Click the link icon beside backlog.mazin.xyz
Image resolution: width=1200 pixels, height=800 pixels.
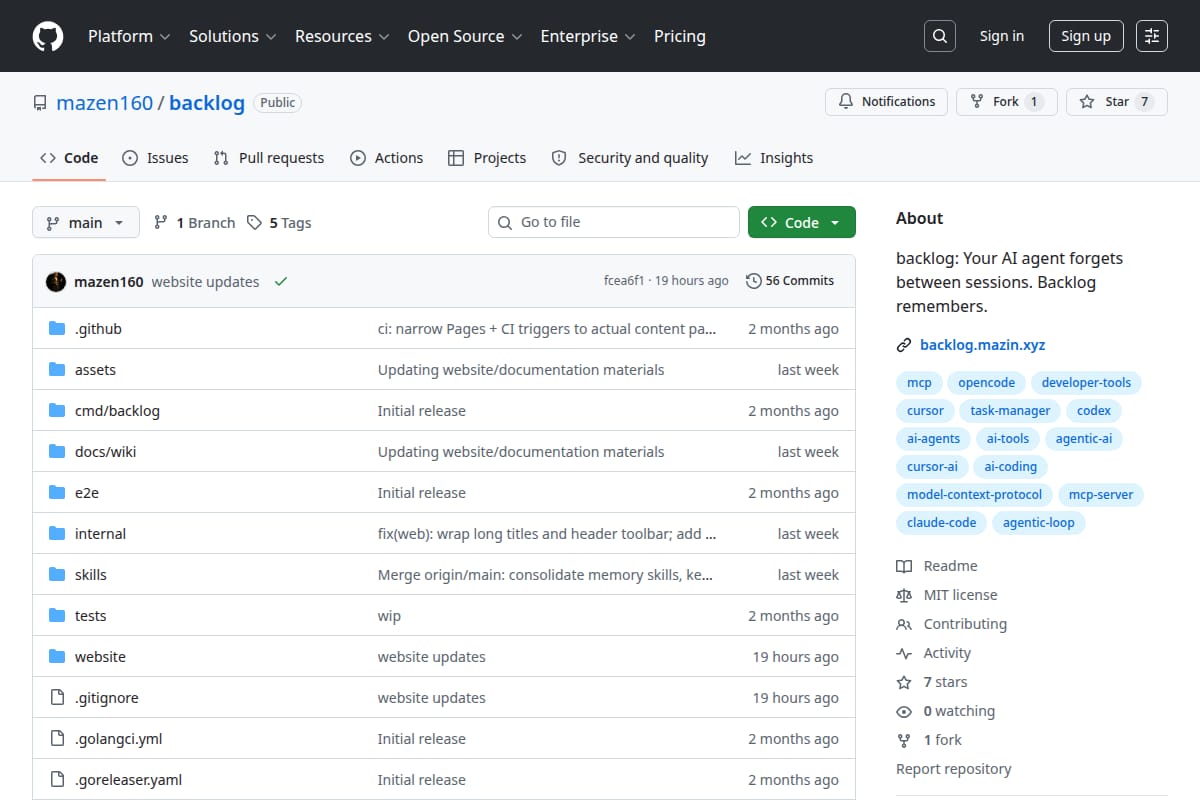(904, 345)
